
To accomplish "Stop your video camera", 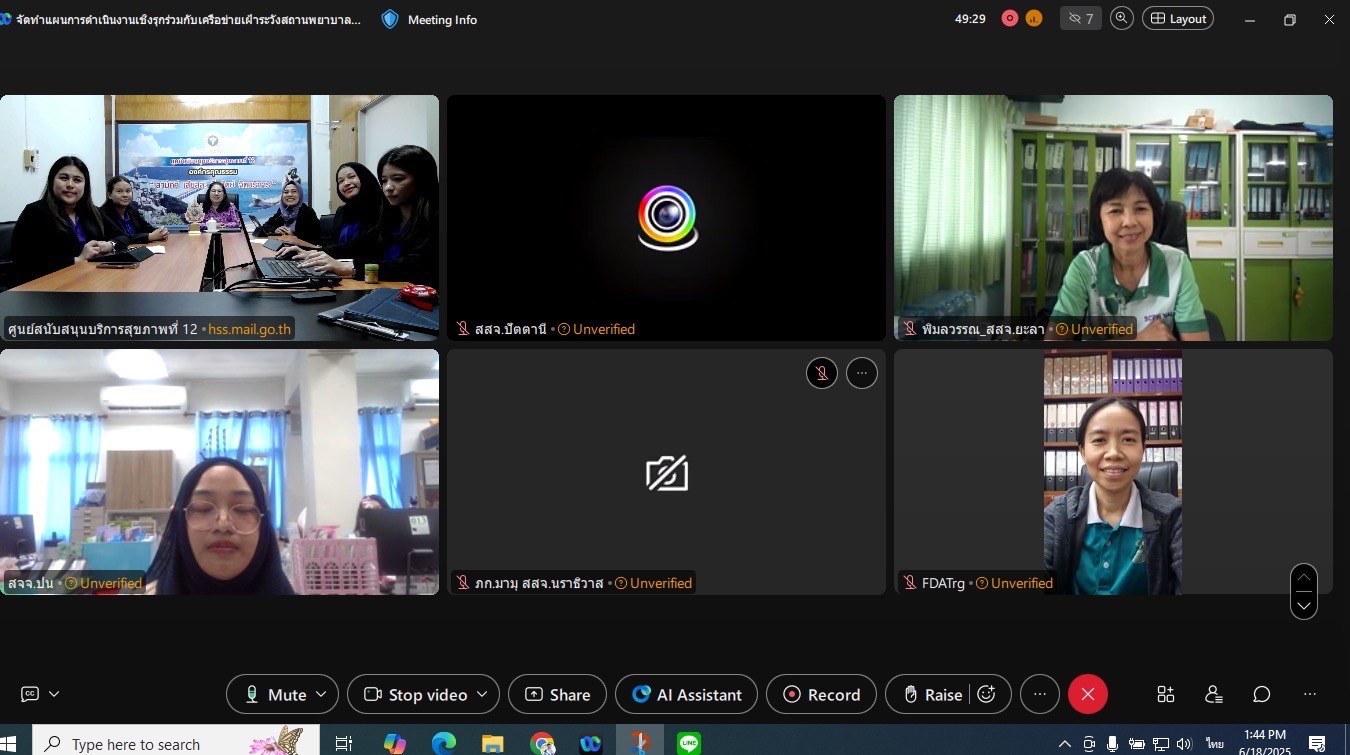I will tap(415, 694).
